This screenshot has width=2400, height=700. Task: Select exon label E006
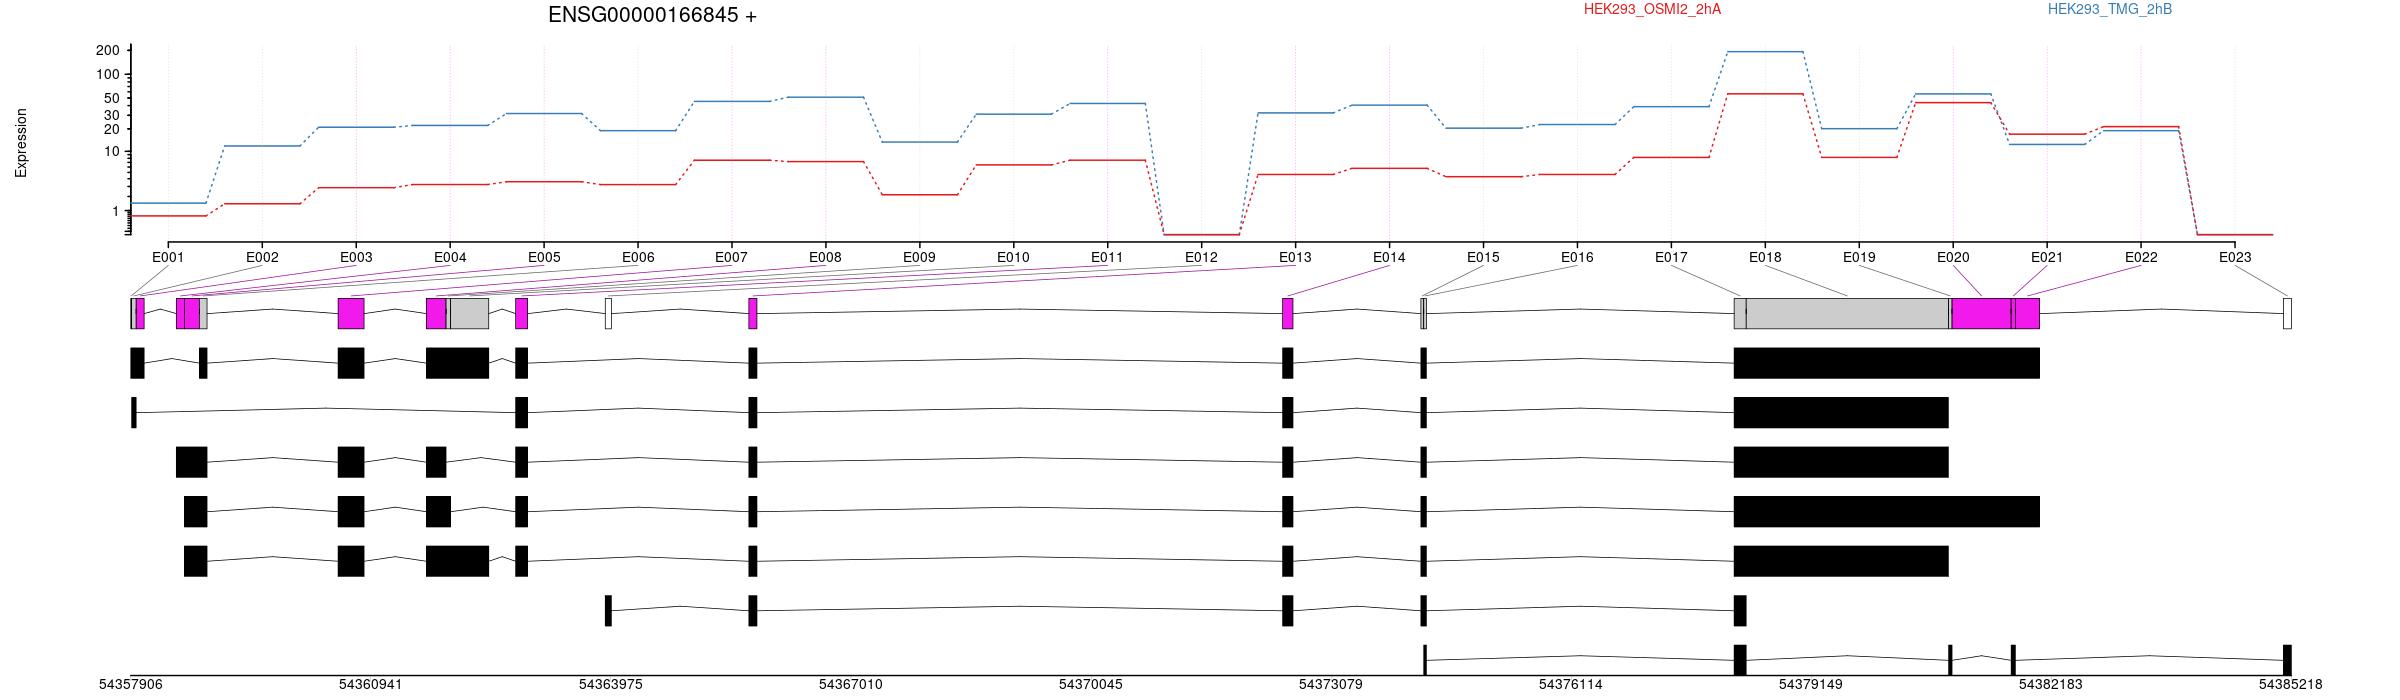(638, 257)
